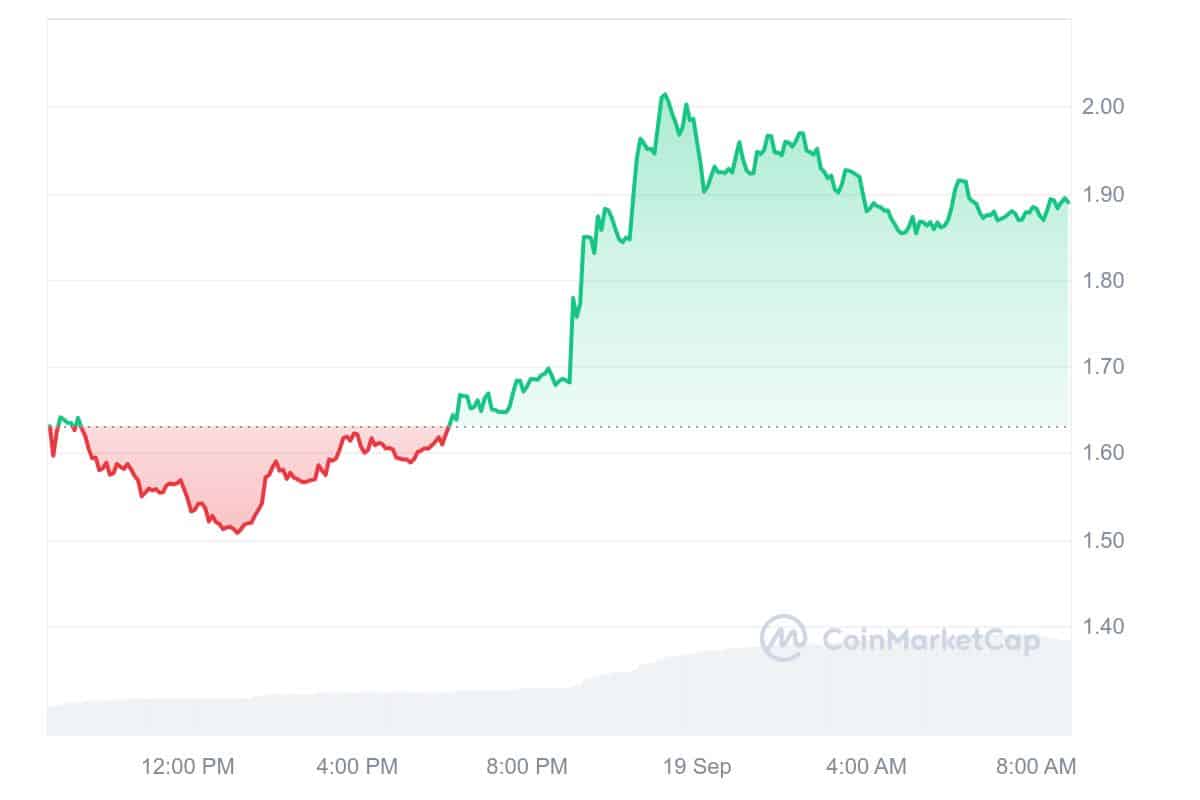Select the 8:00 AM time label

(1034, 767)
